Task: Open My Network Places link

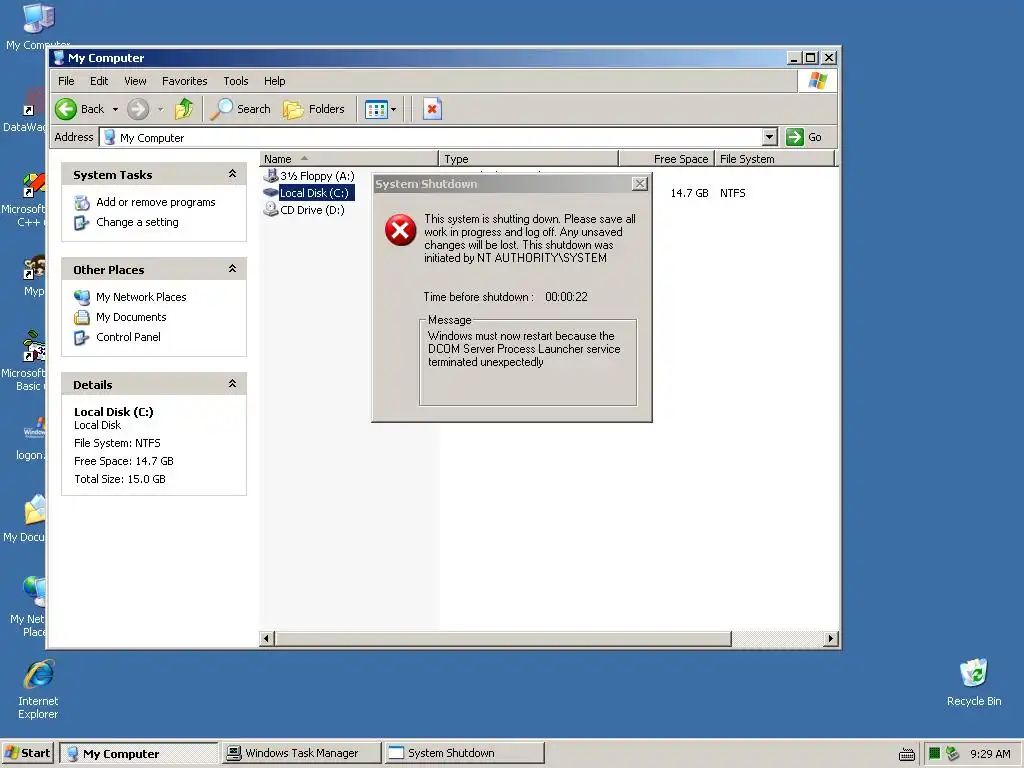Action: 141,297
